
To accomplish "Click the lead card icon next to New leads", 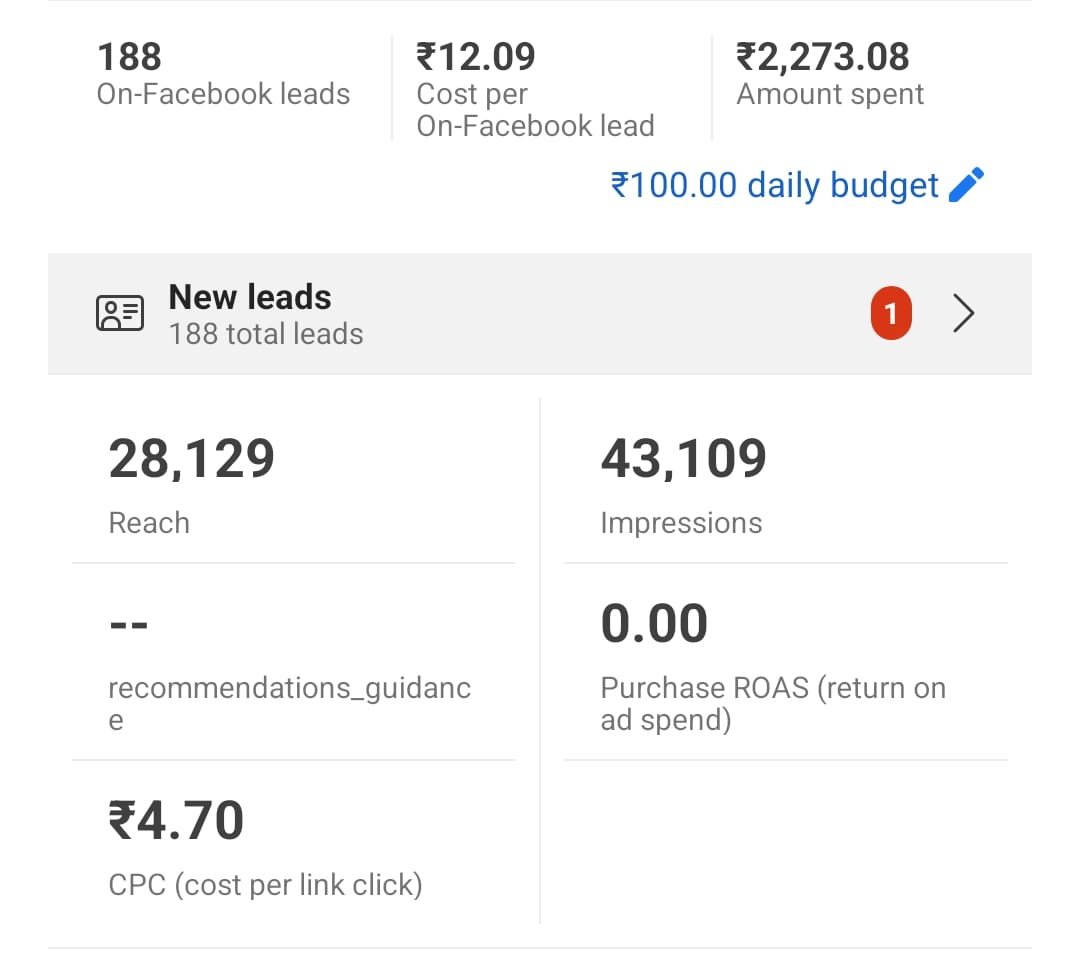I will click(x=120, y=314).
